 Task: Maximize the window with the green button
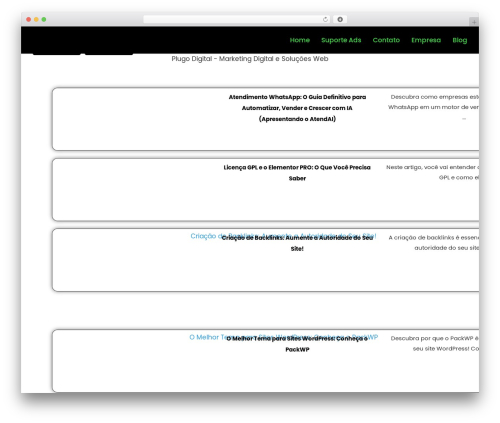tap(44, 19)
